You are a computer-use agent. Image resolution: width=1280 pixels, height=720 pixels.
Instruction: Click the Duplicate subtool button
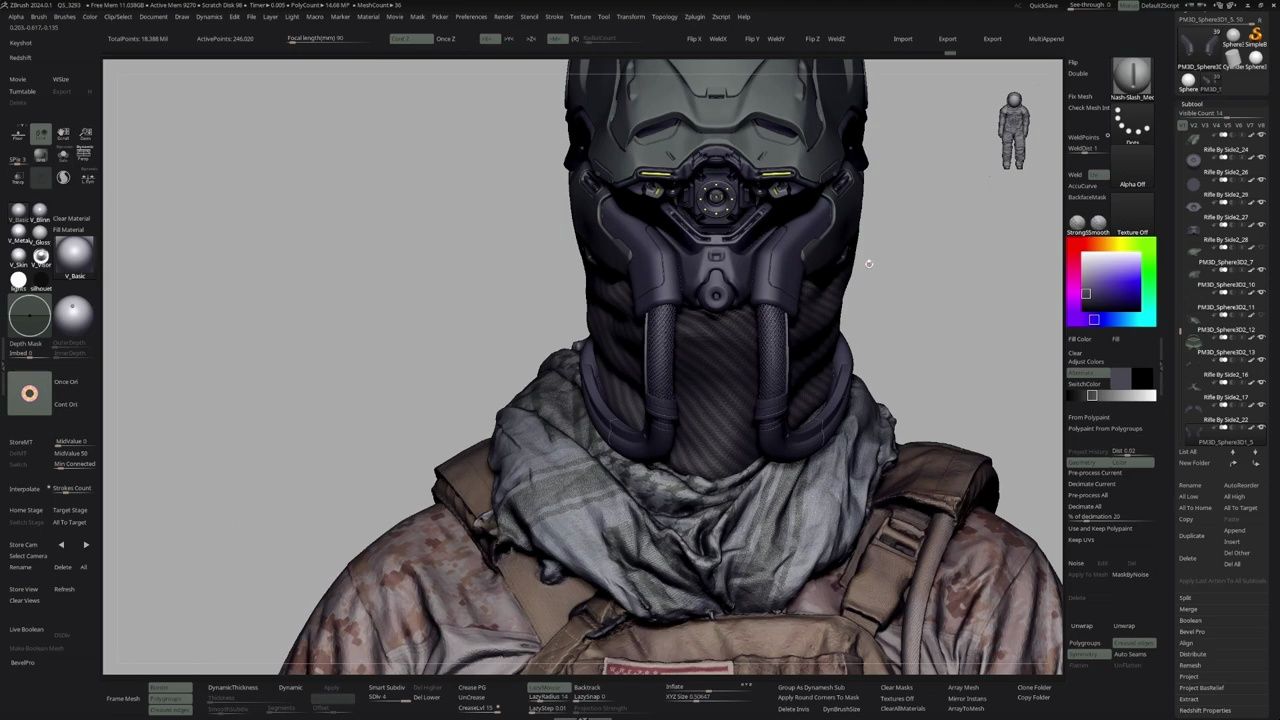pyautogui.click(x=1191, y=536)
